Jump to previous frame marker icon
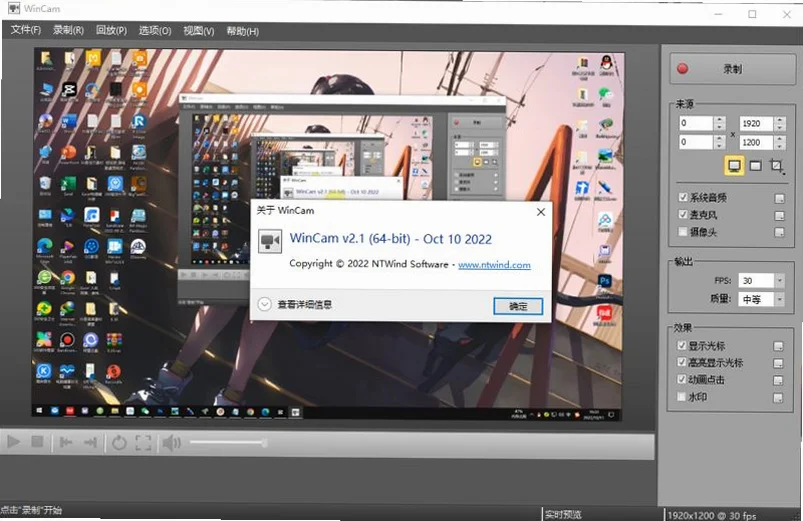The width and height of the screenshot is (803, 521). tap(66, 442)
